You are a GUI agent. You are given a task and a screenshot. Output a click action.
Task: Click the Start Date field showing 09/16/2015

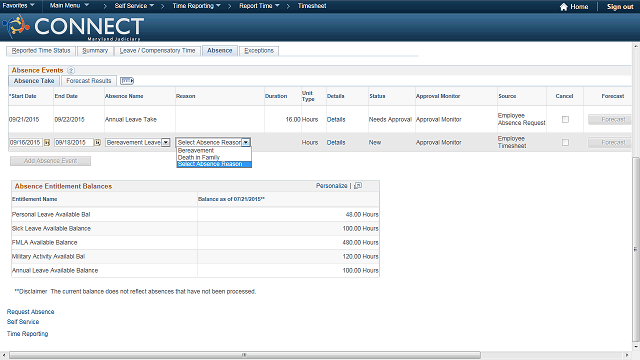25,142
